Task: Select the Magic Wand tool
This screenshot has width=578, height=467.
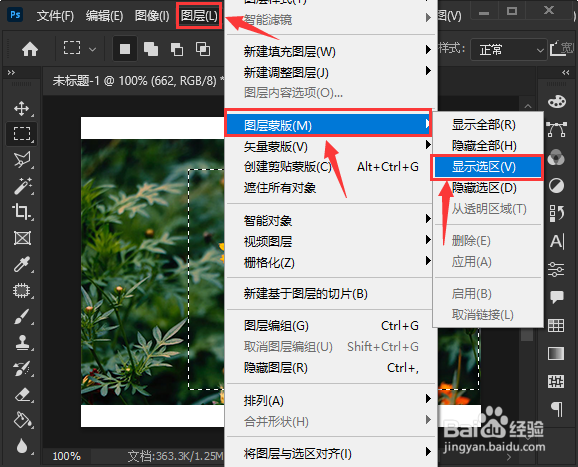Action: click(x=22, y=186)
